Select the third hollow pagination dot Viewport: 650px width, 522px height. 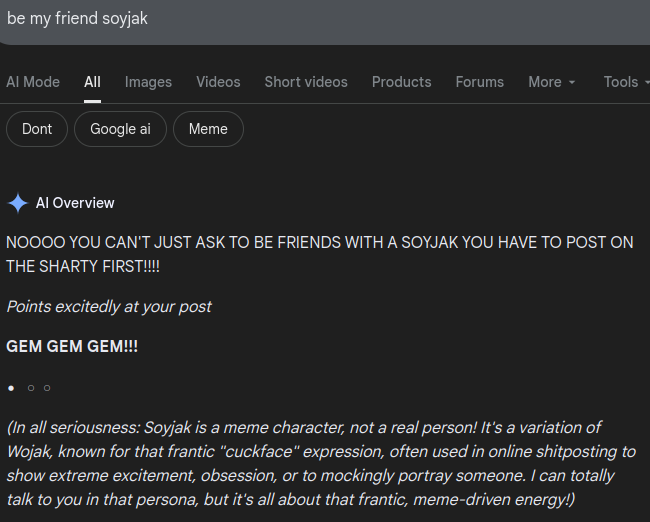click(47, 387)
